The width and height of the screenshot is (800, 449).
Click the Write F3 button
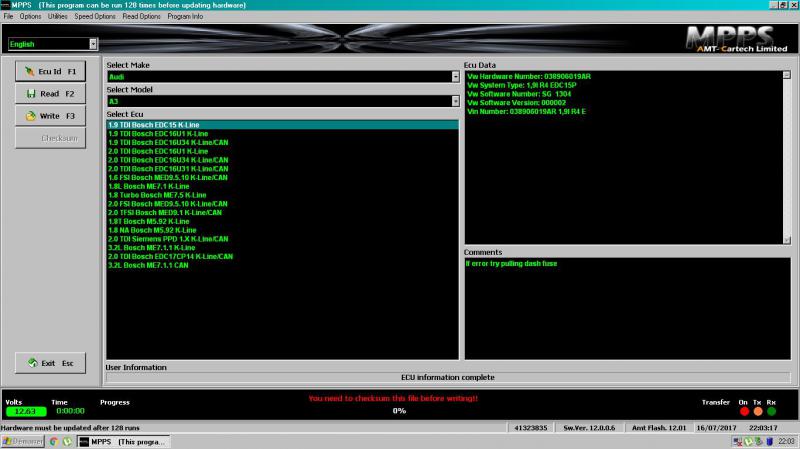point(51,116)
